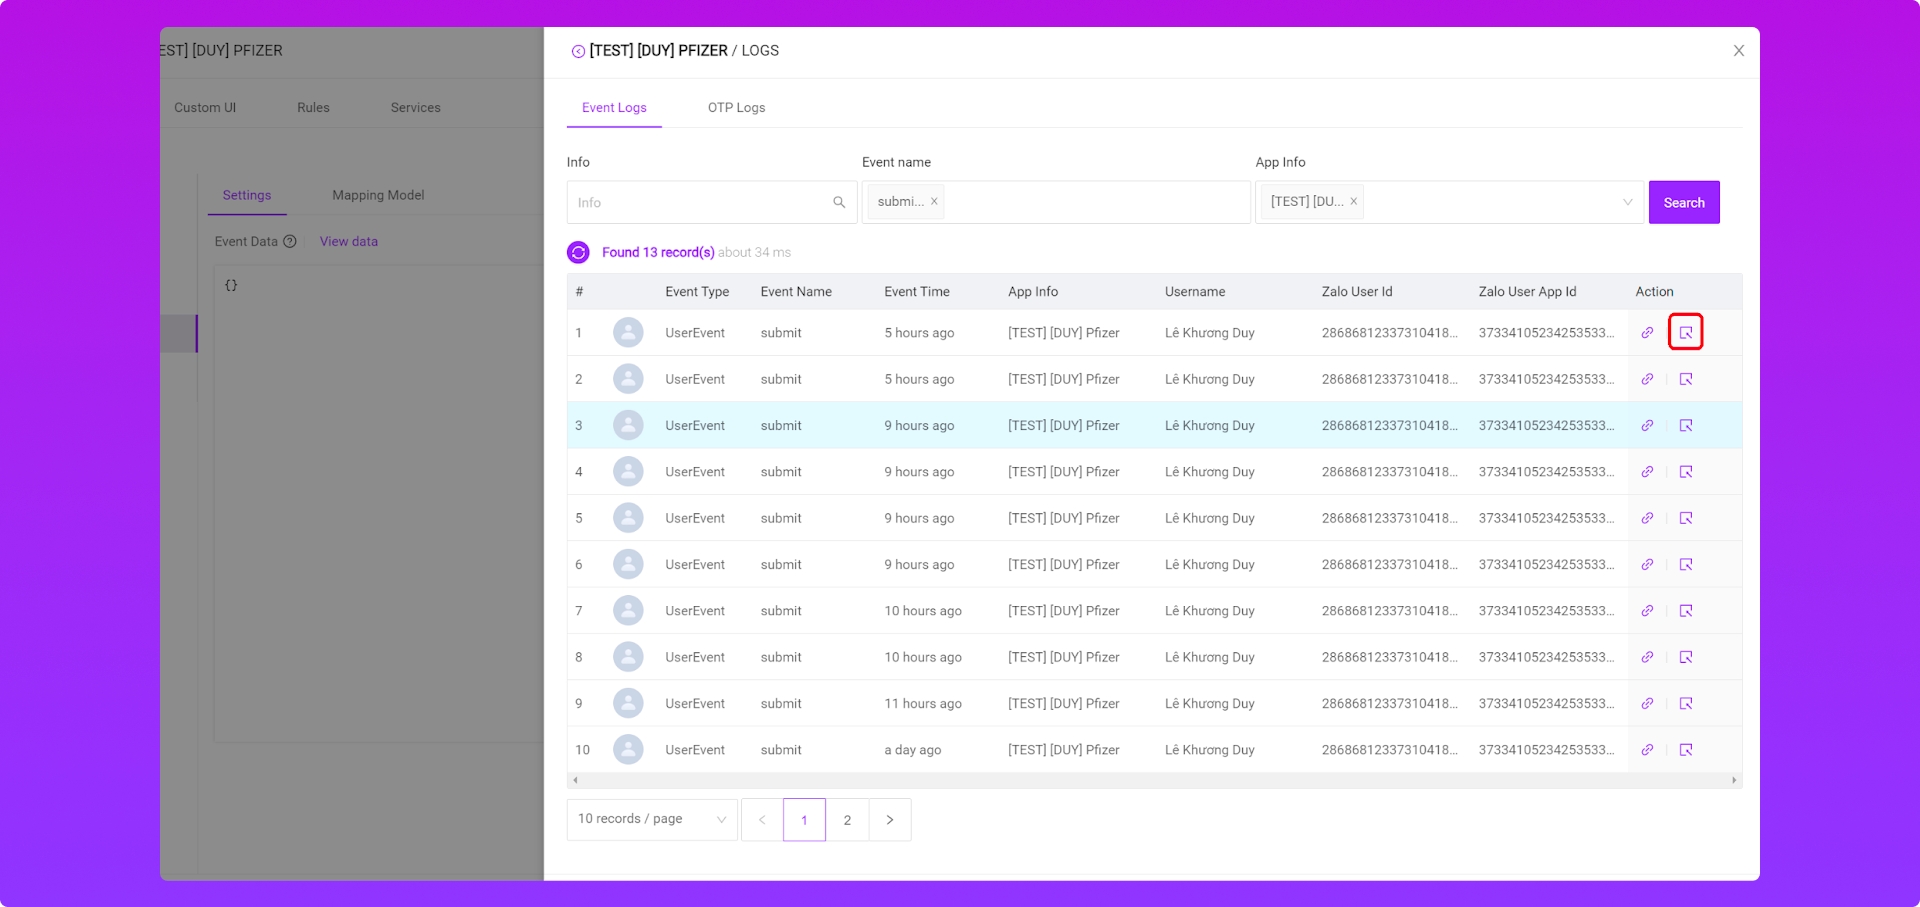Open the view detail icon in row 3

tap(1686, 426)
